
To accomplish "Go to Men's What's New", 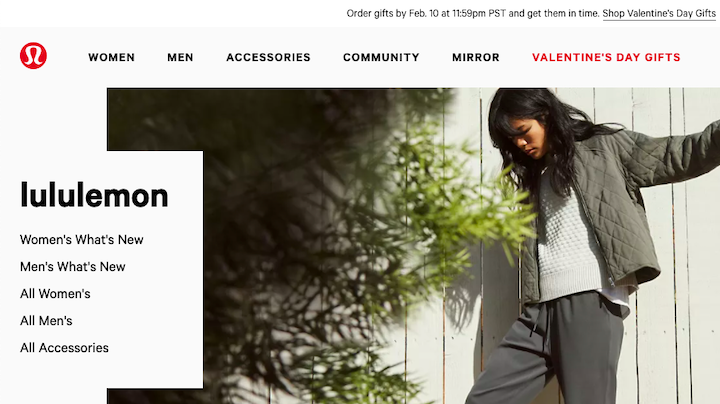I will [x=73, y=267].
